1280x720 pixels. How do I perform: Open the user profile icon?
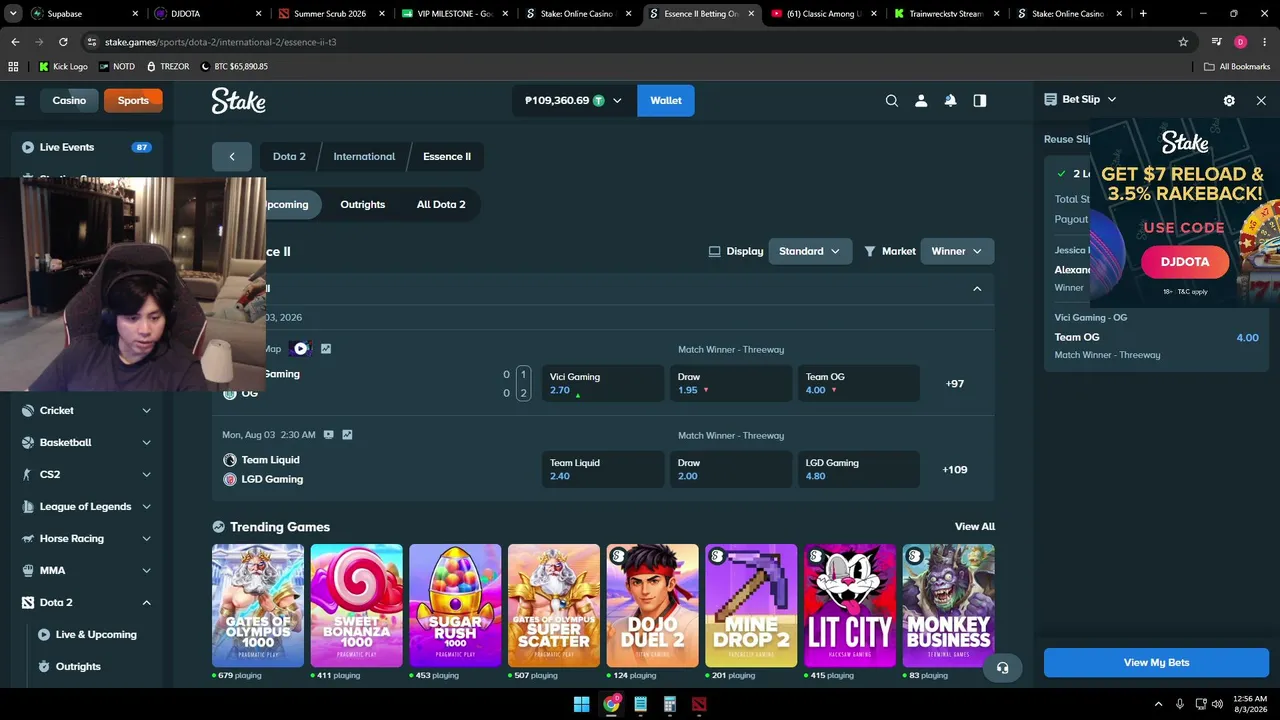(x=921, y=100)
